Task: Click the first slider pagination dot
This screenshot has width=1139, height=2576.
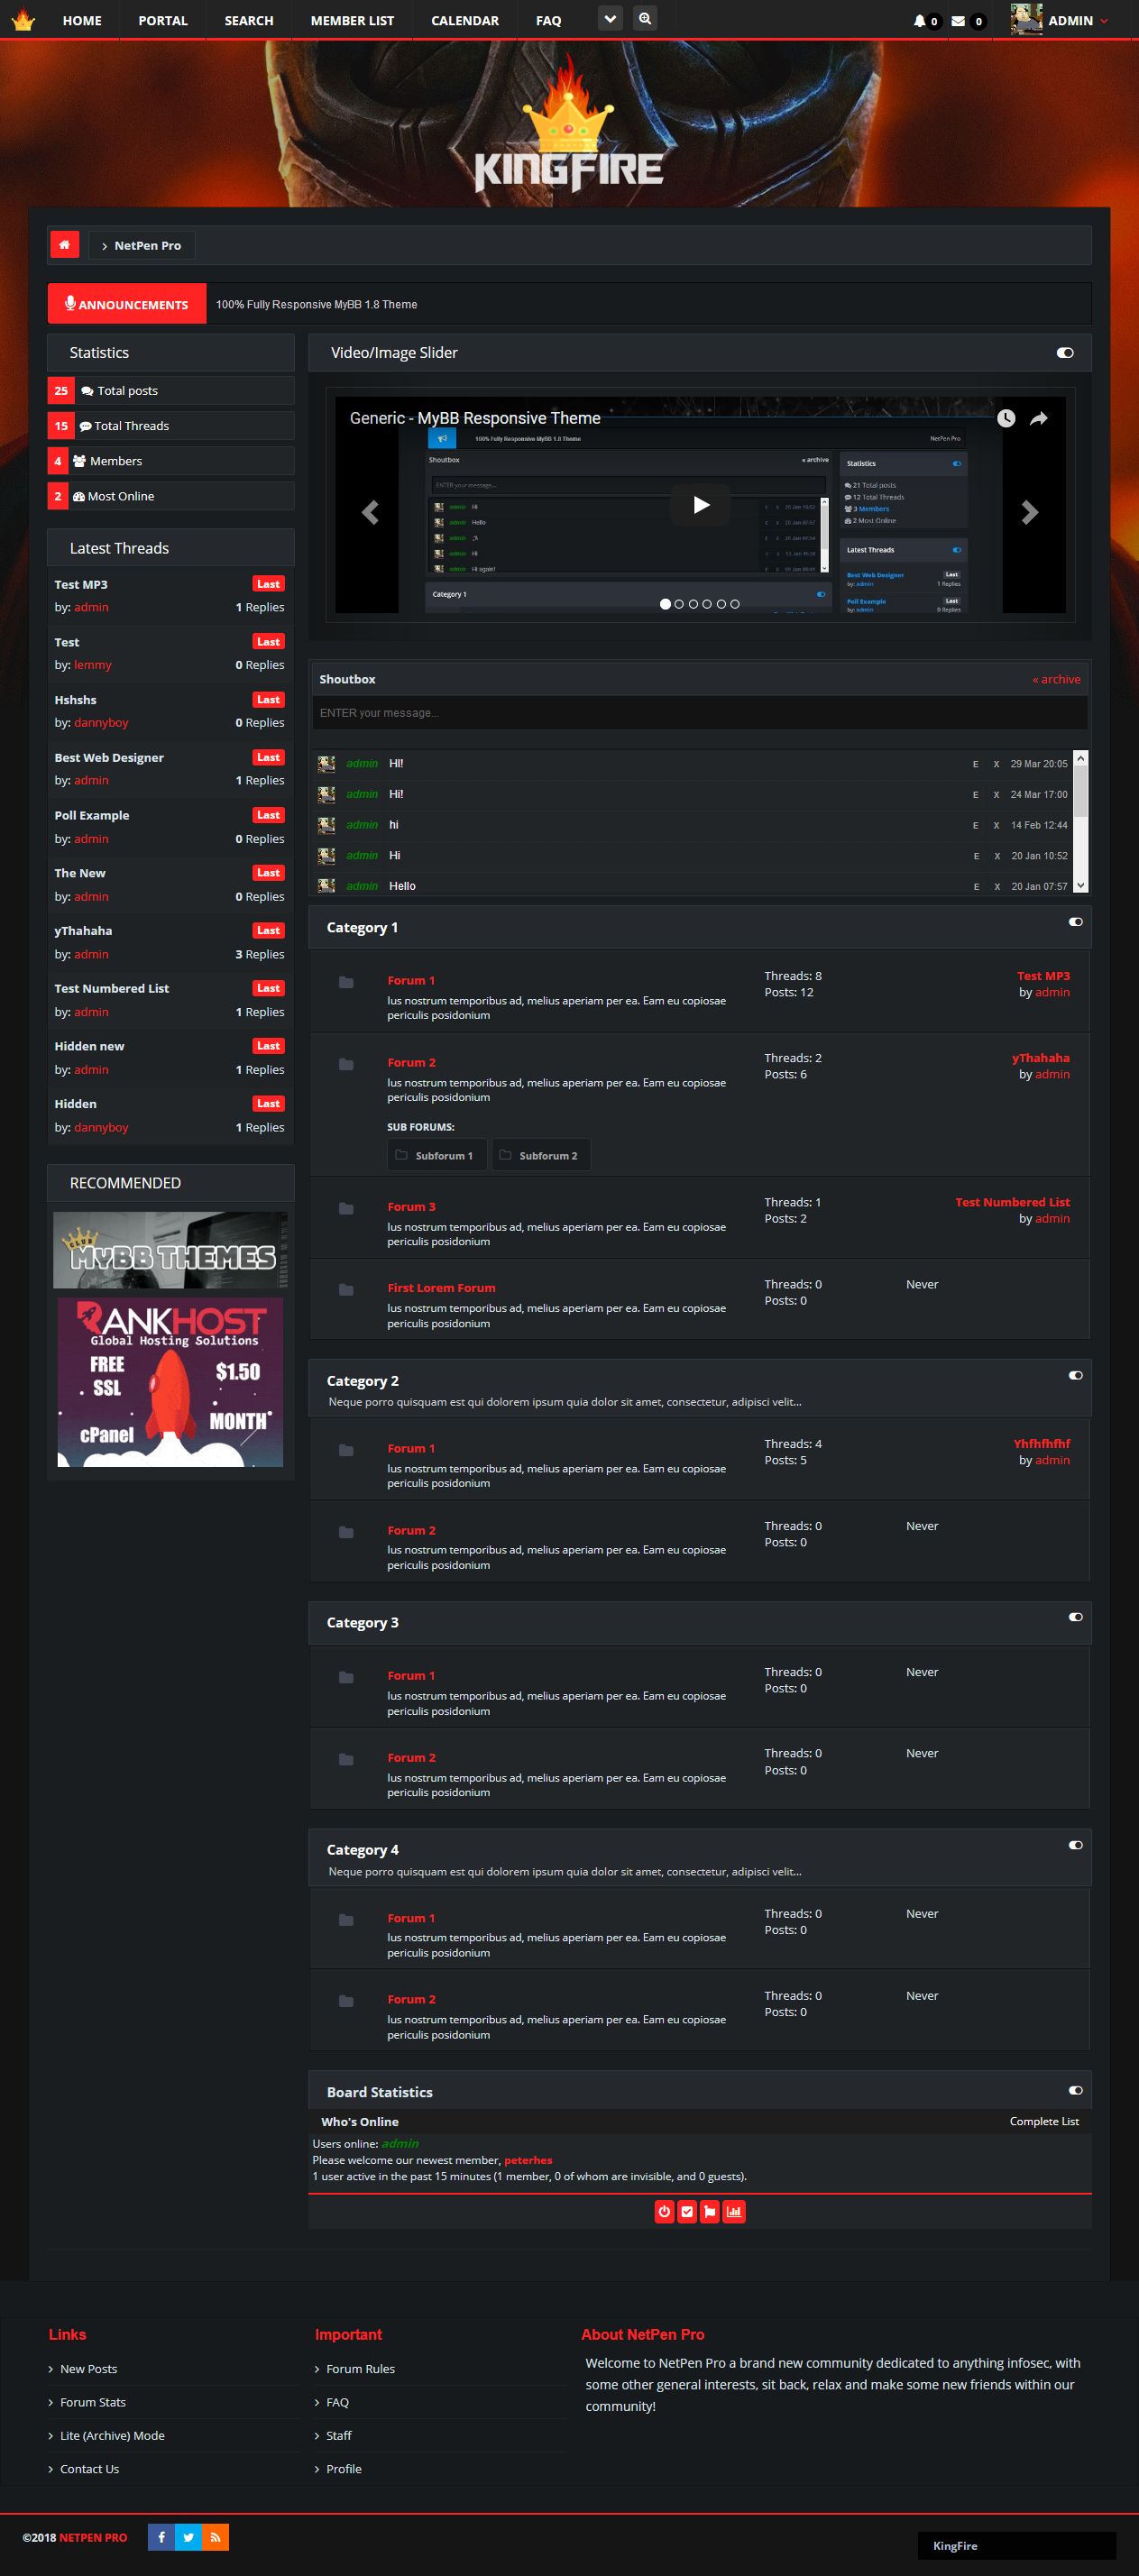Action: point(665,604)
